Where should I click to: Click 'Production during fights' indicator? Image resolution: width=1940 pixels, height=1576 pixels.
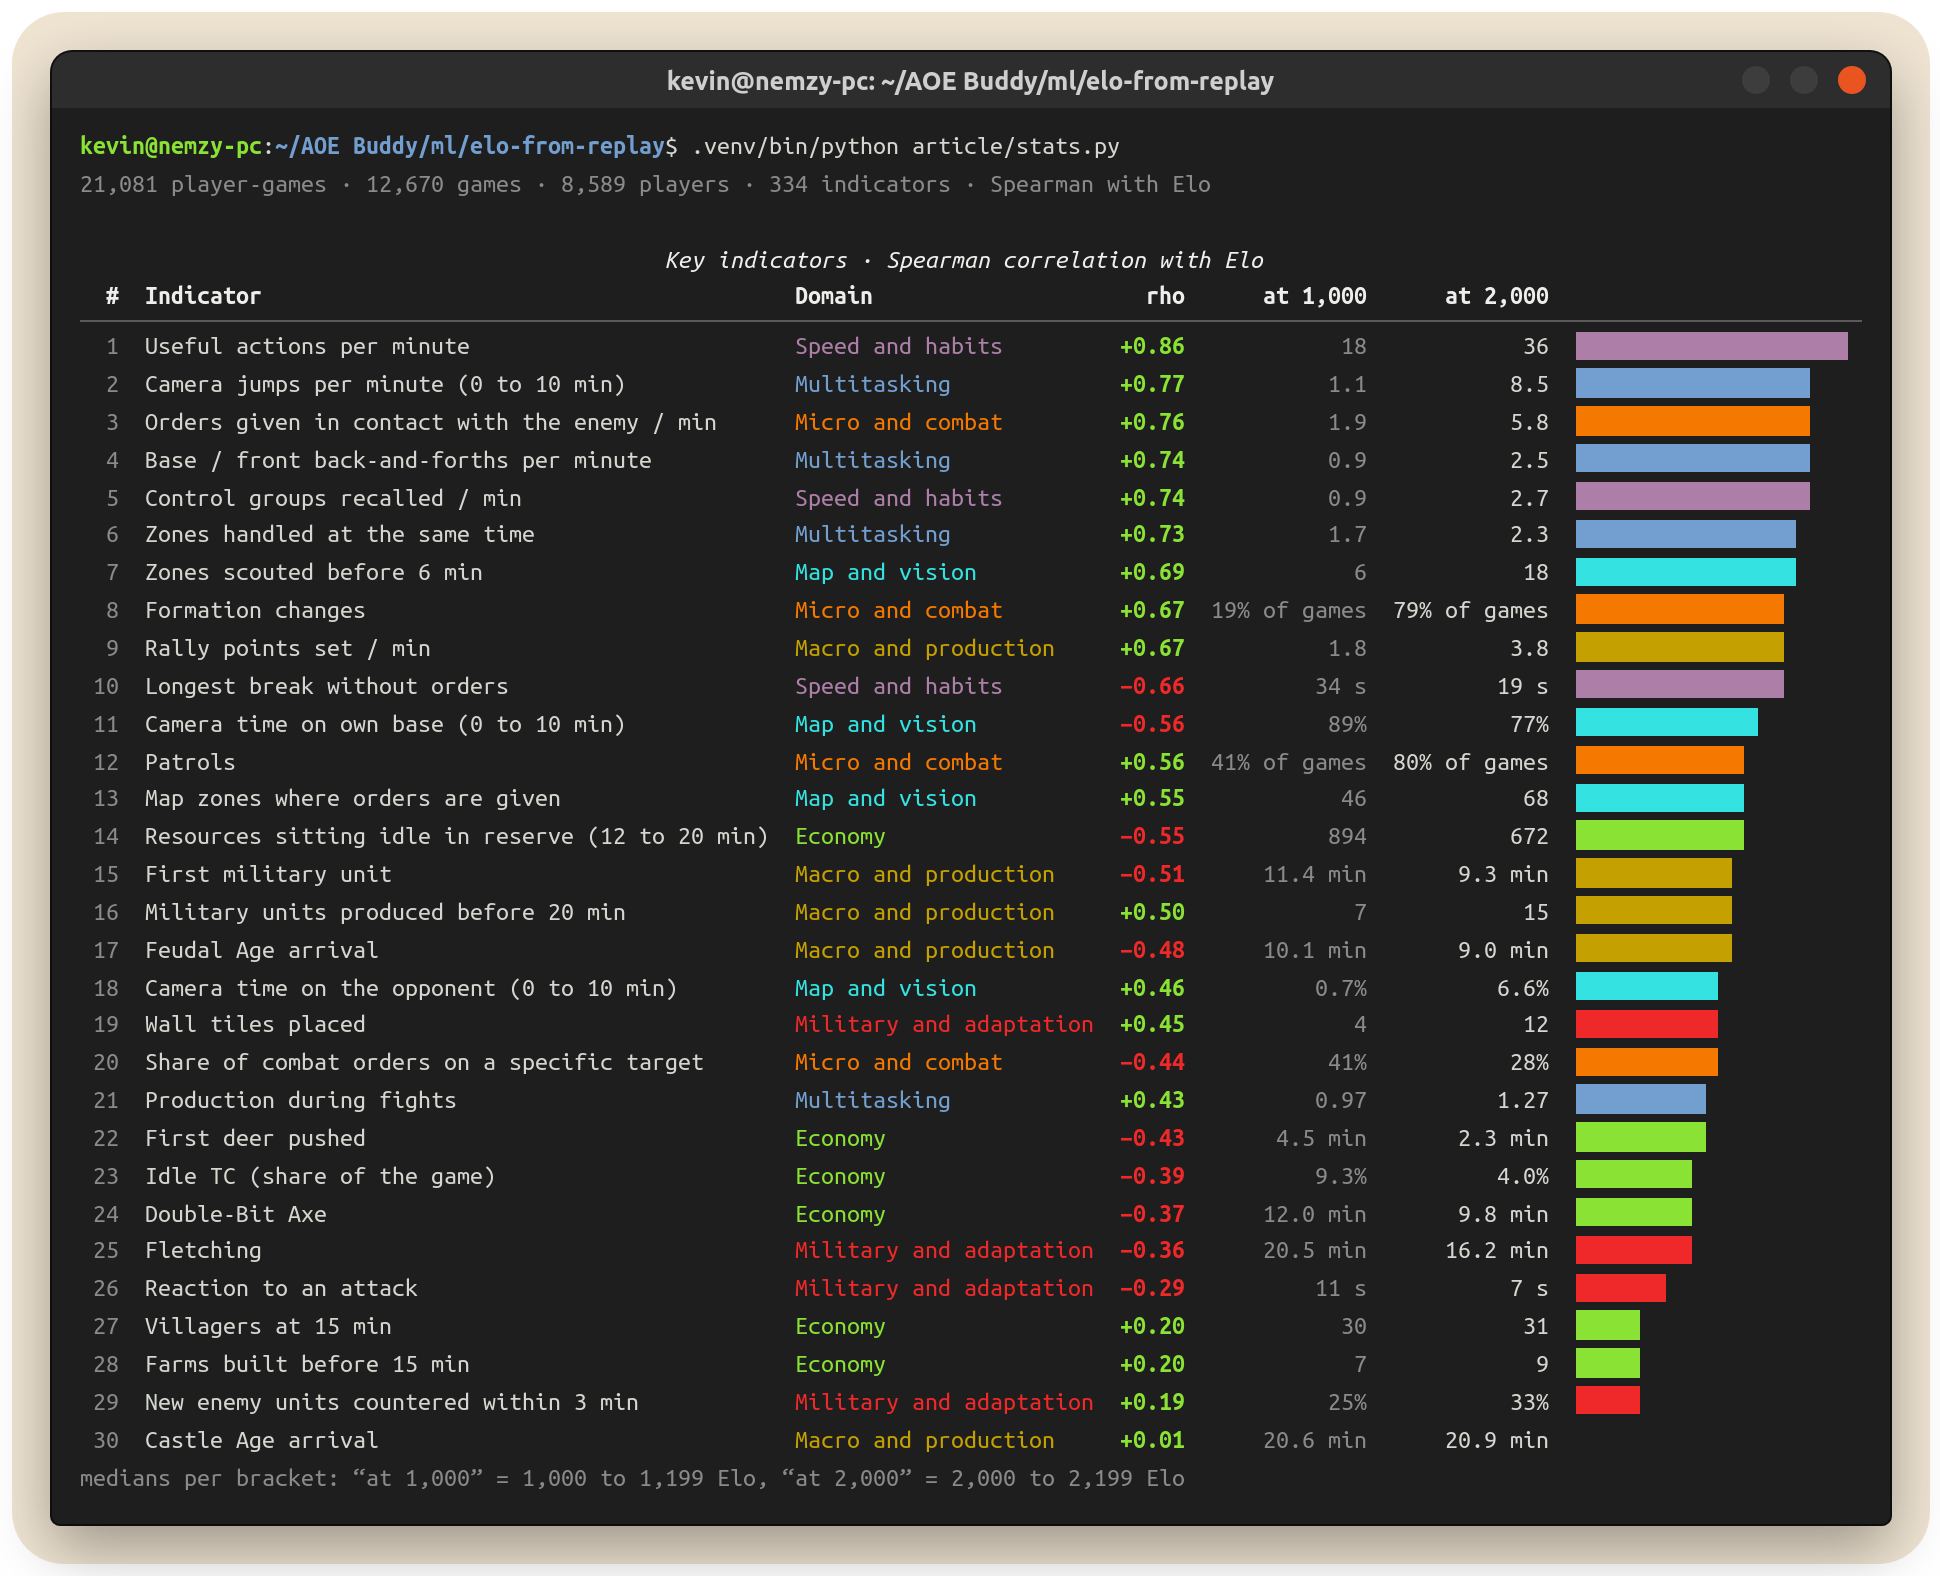coord(300,1100)
